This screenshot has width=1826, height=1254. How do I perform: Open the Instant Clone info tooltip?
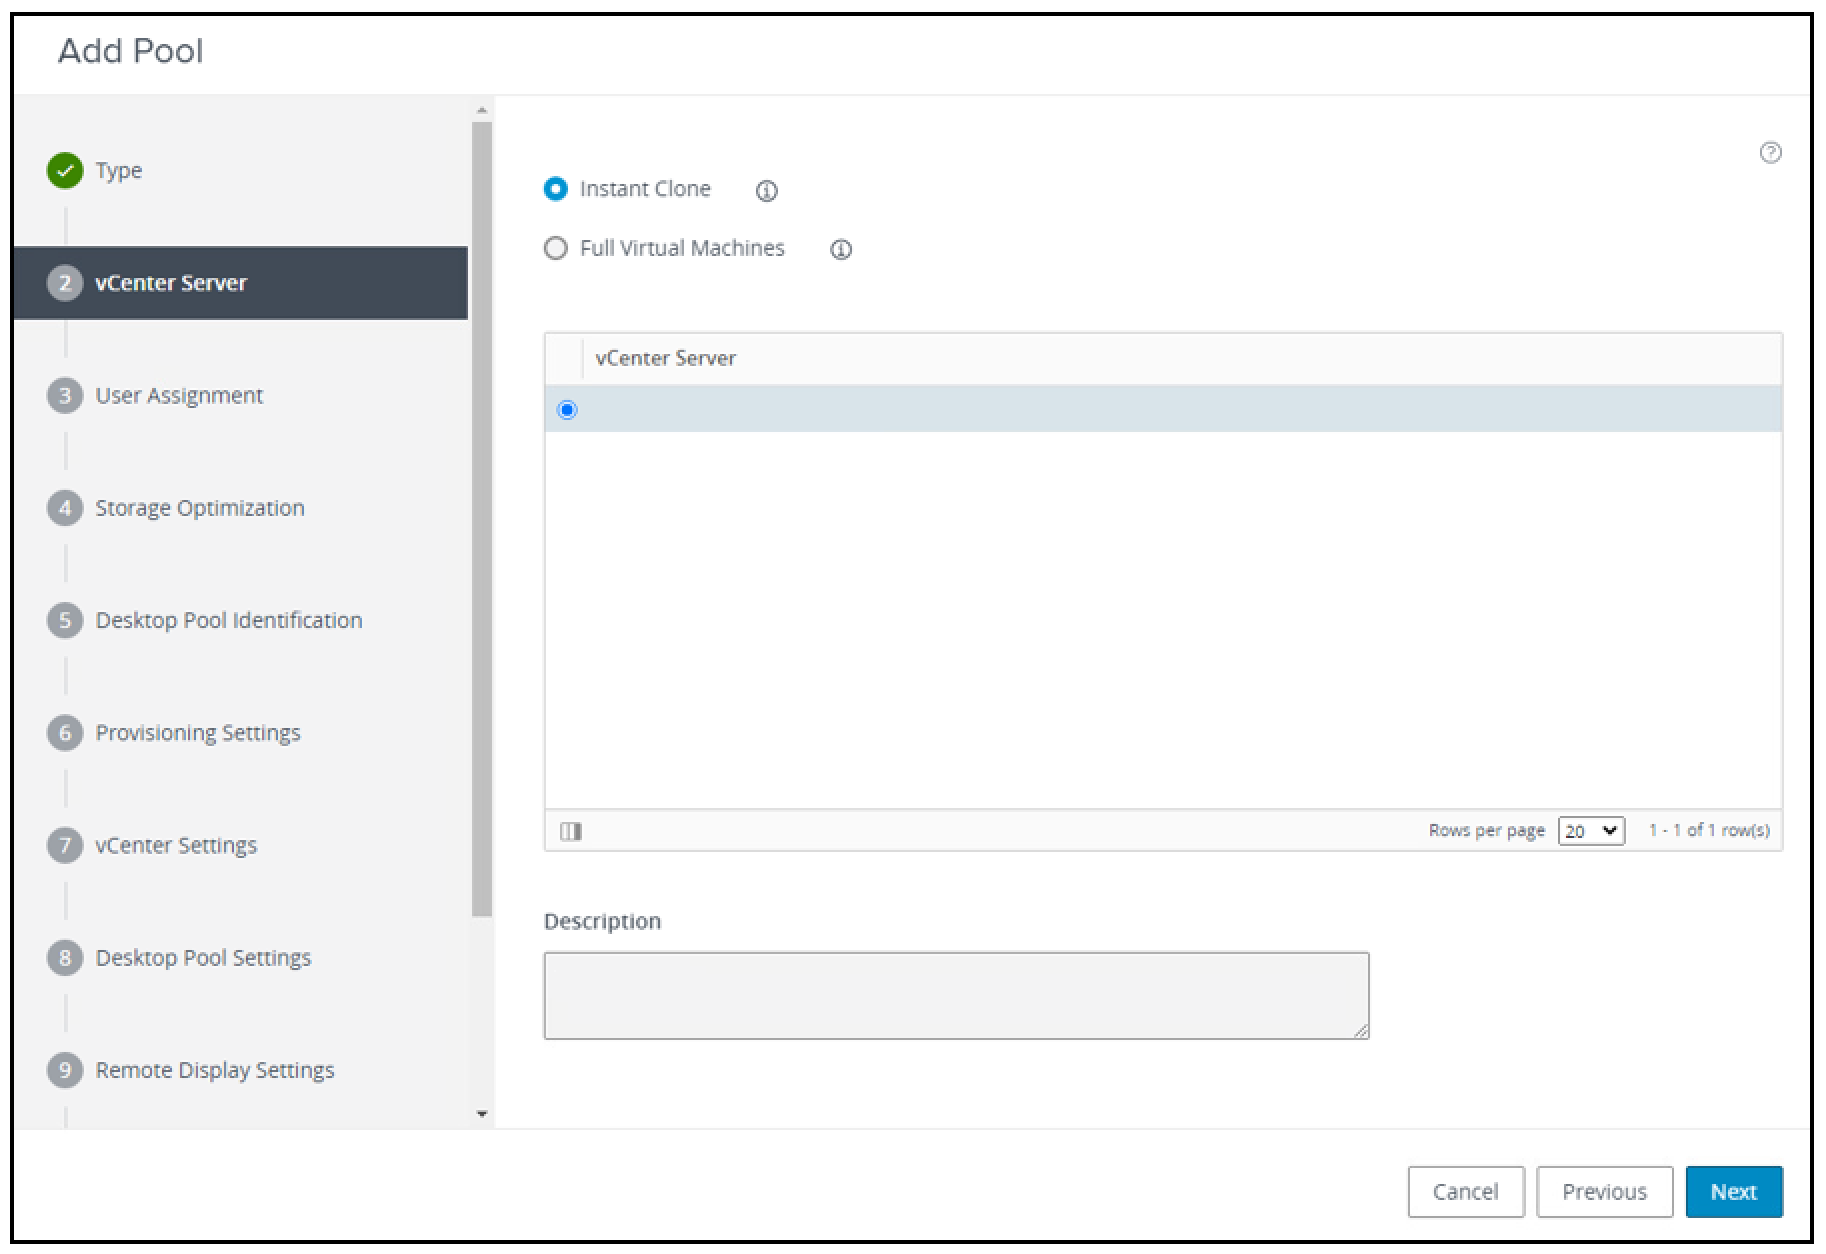766,190
